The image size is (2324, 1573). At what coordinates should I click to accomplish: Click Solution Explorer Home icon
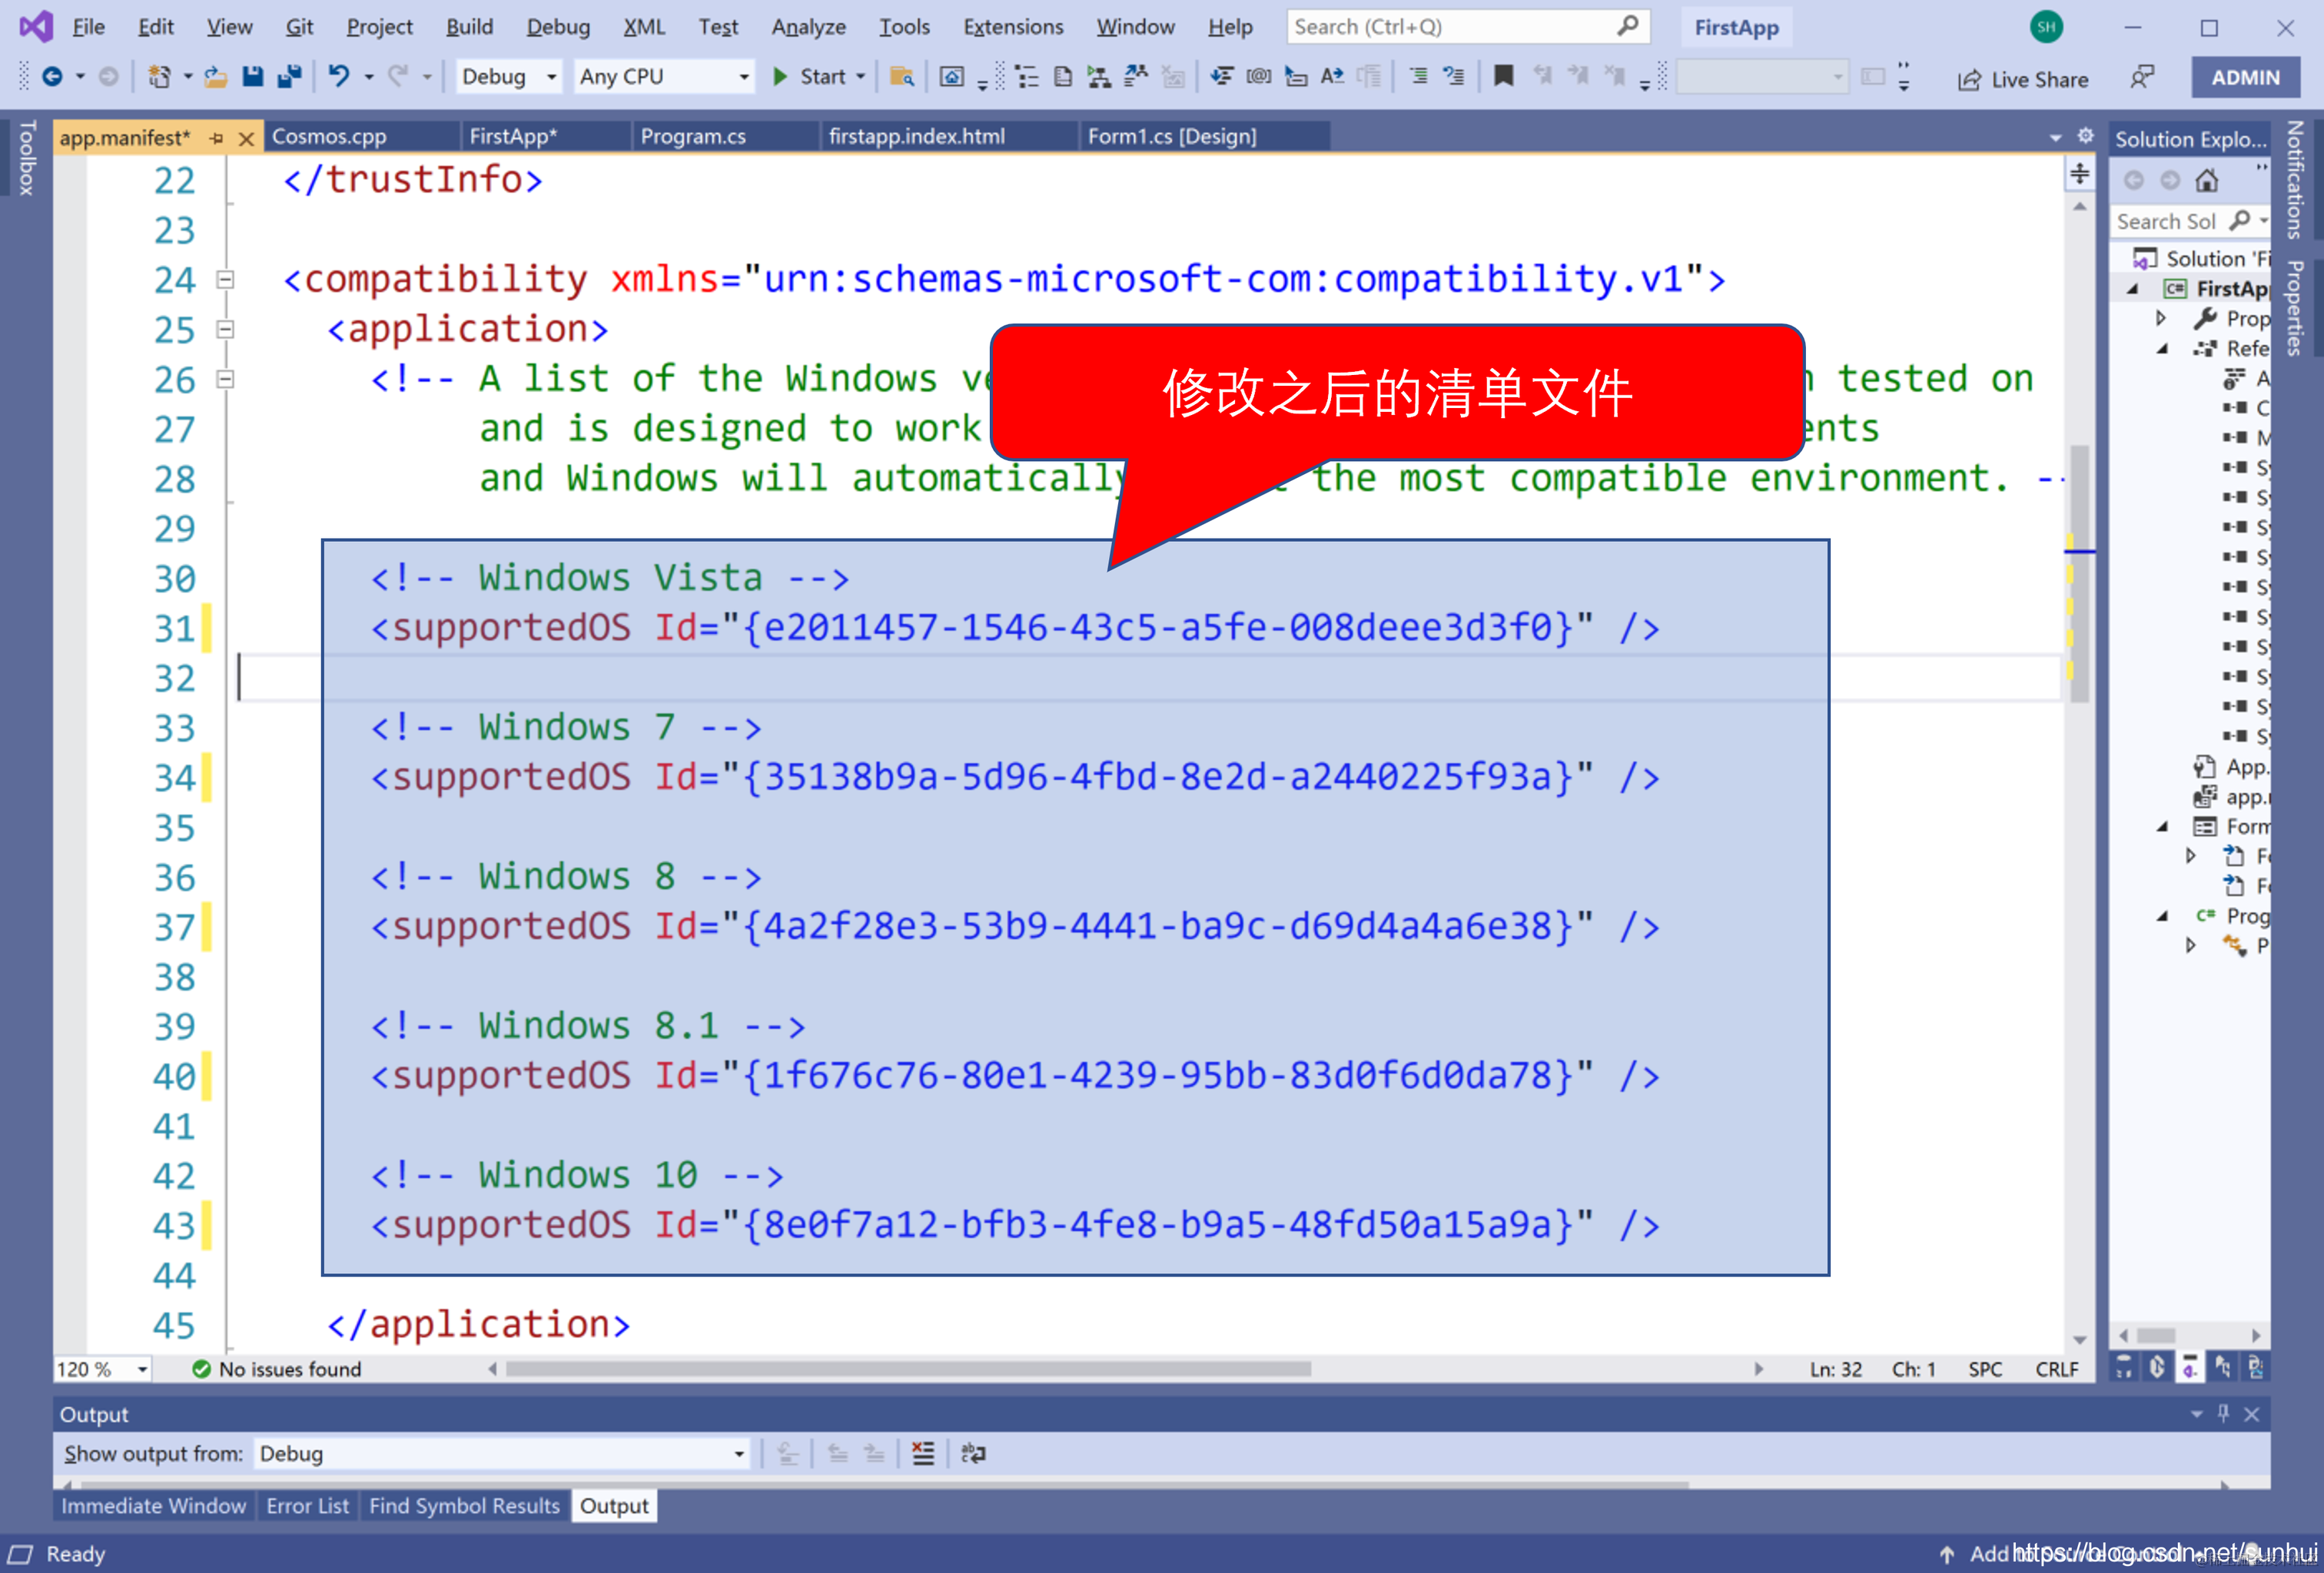click(2206, 181)
